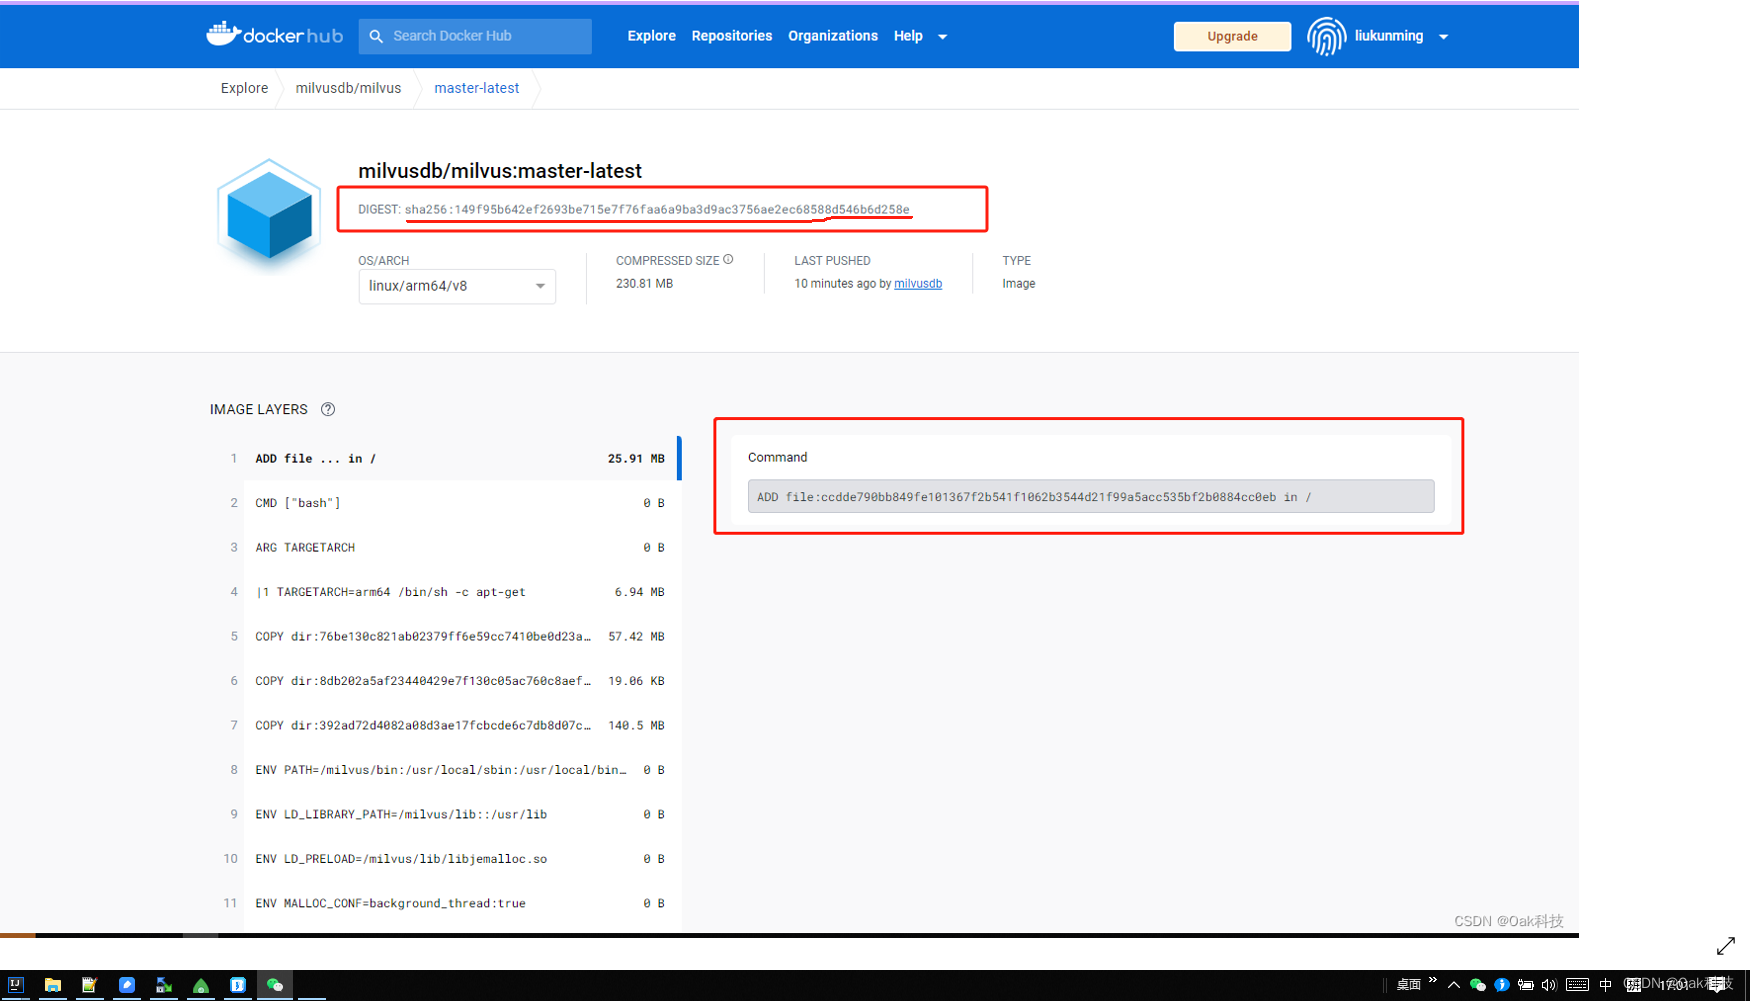Image resolution: width=1750 pixels, height=1001 pixels.
Task: Open the Organizations nav item
Action: (x=833, y=36)
